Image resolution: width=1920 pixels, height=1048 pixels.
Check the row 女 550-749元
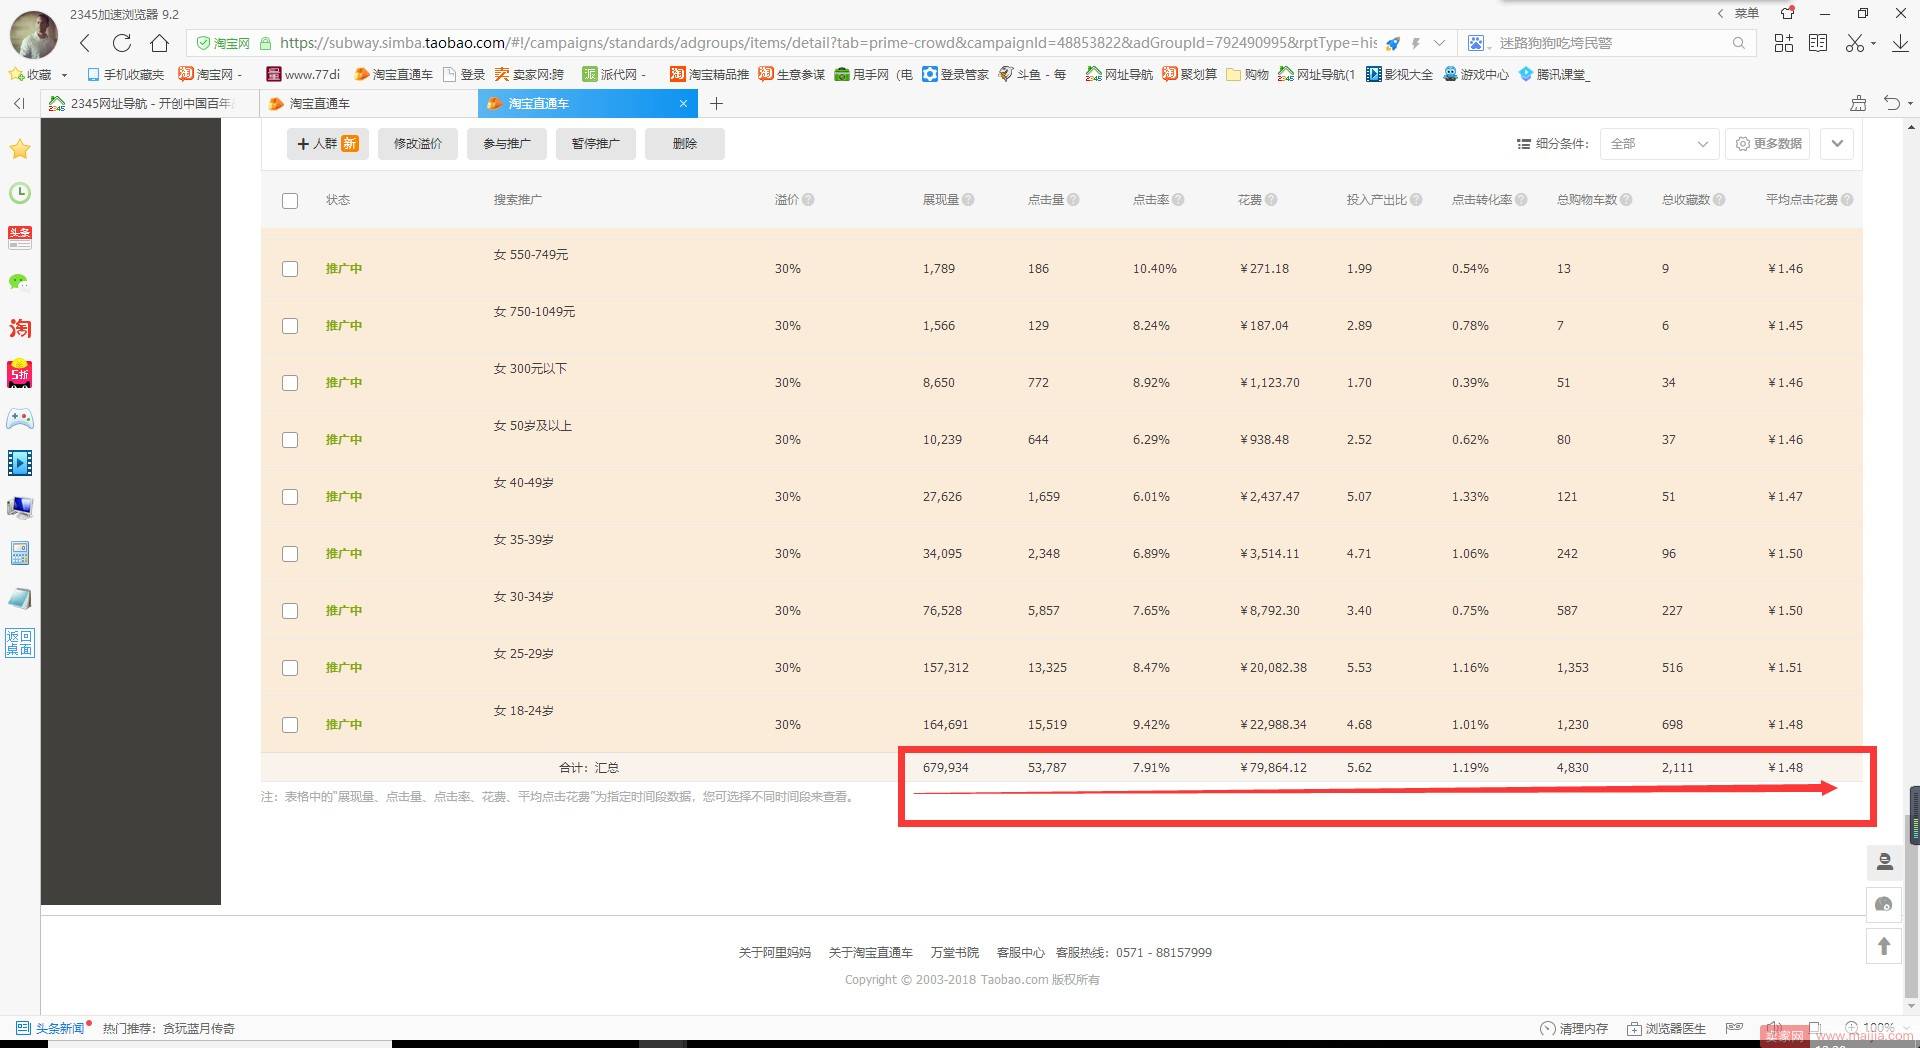(x=290, y=269)
